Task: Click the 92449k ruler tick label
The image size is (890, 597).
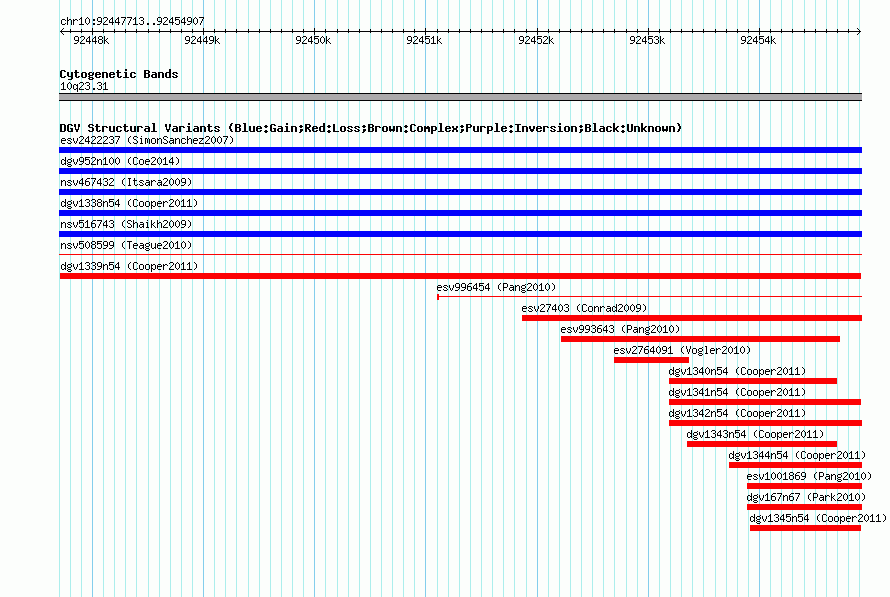Action: (x=202, y=40)
